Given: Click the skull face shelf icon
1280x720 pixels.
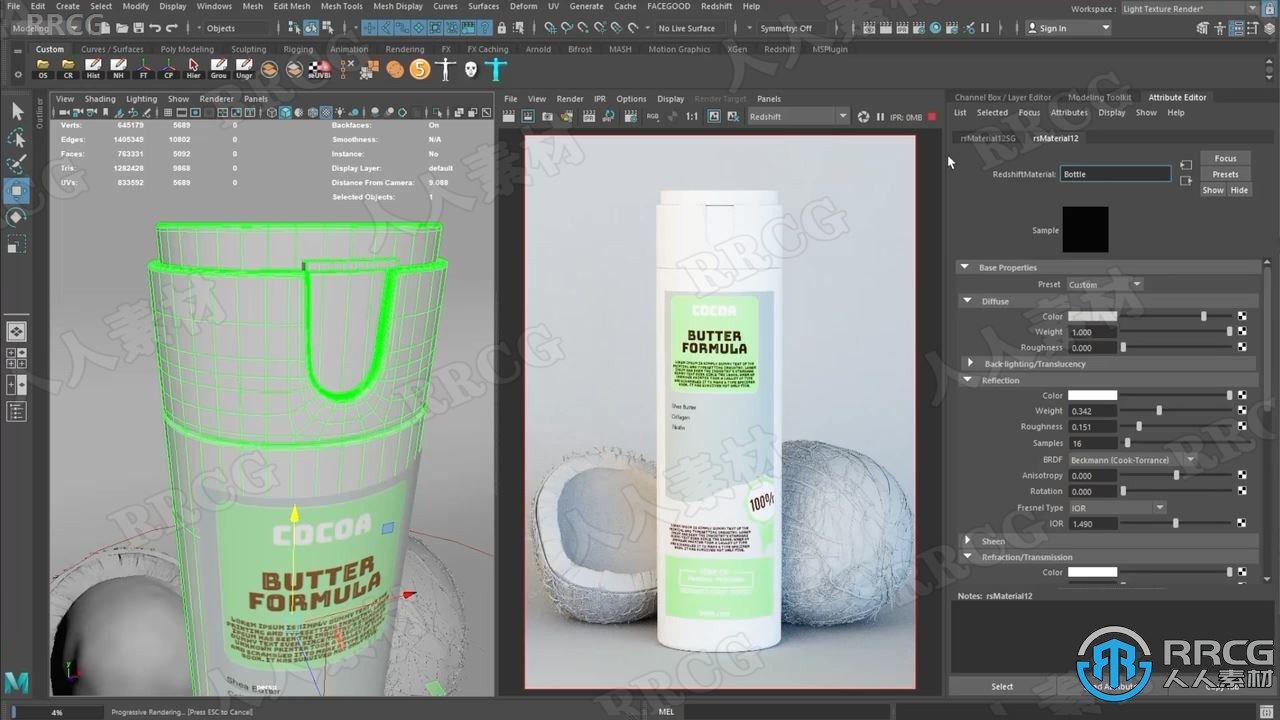Looking at the screenshot, I should pos(470,69).
